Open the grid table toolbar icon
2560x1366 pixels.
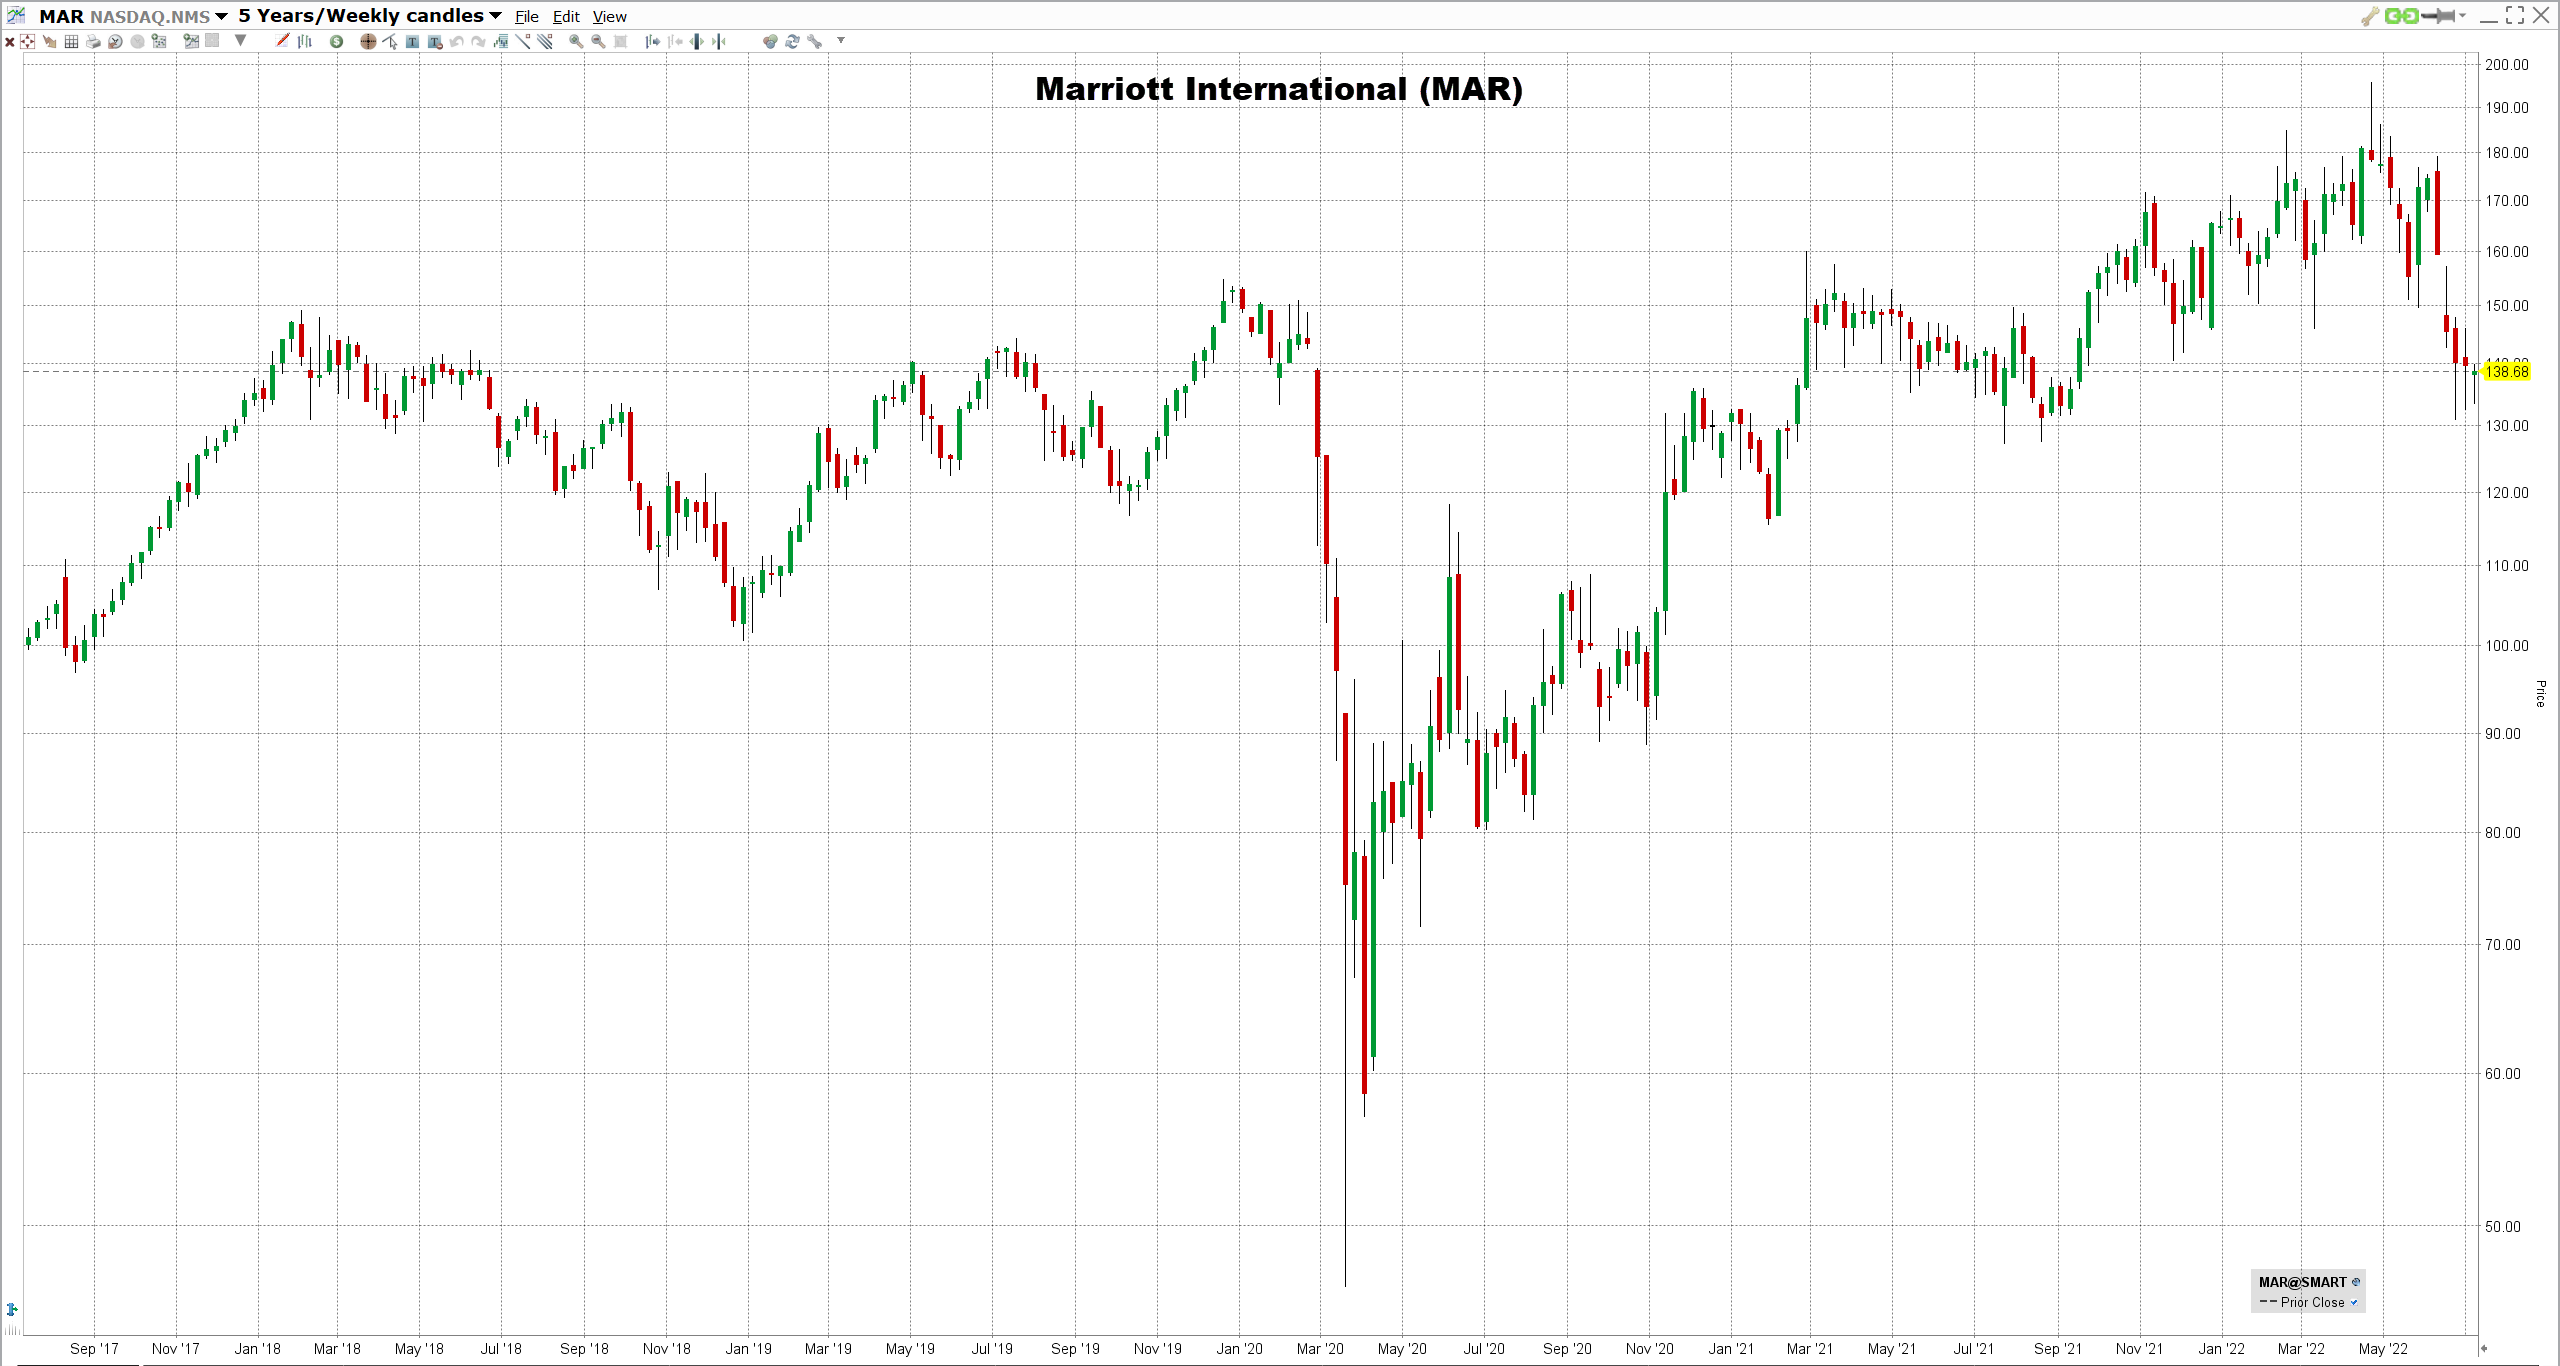(x=71, y=41)
